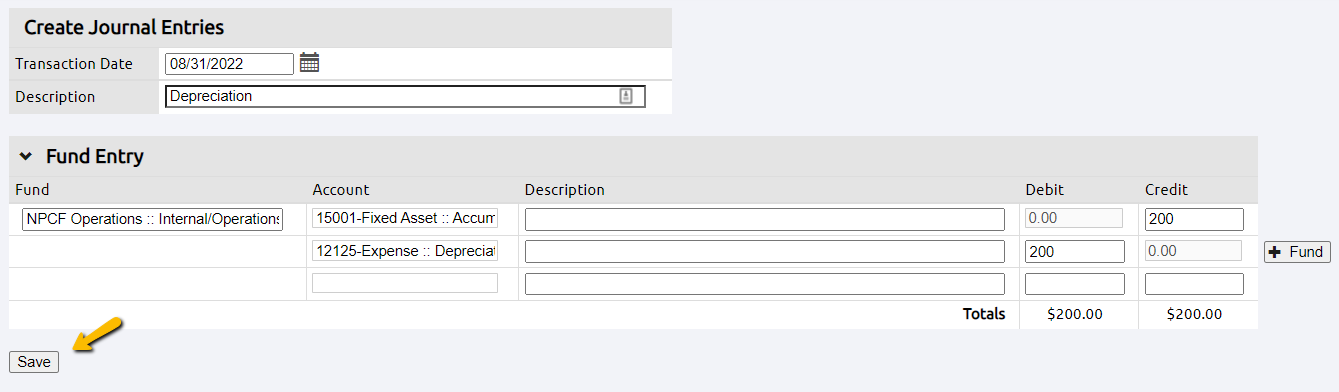Click the journal Description field containing Depreciation
1339x392 pixels.
pos(405,96)
